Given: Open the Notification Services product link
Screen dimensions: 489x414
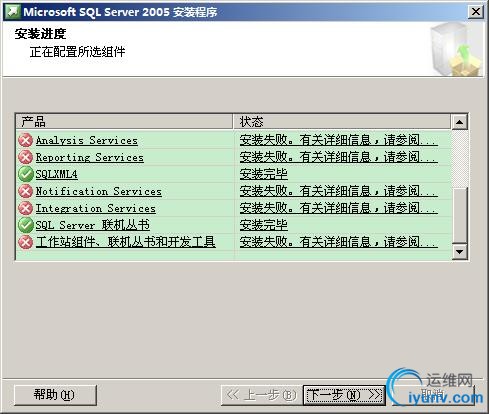Looking at the screenshot, I should click(99, 191).
